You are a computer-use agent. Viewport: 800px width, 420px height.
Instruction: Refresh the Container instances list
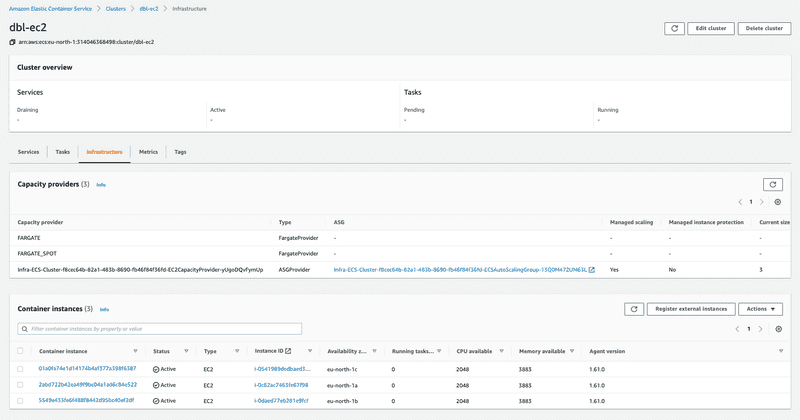pyautogui.click(x=633, y=310)
